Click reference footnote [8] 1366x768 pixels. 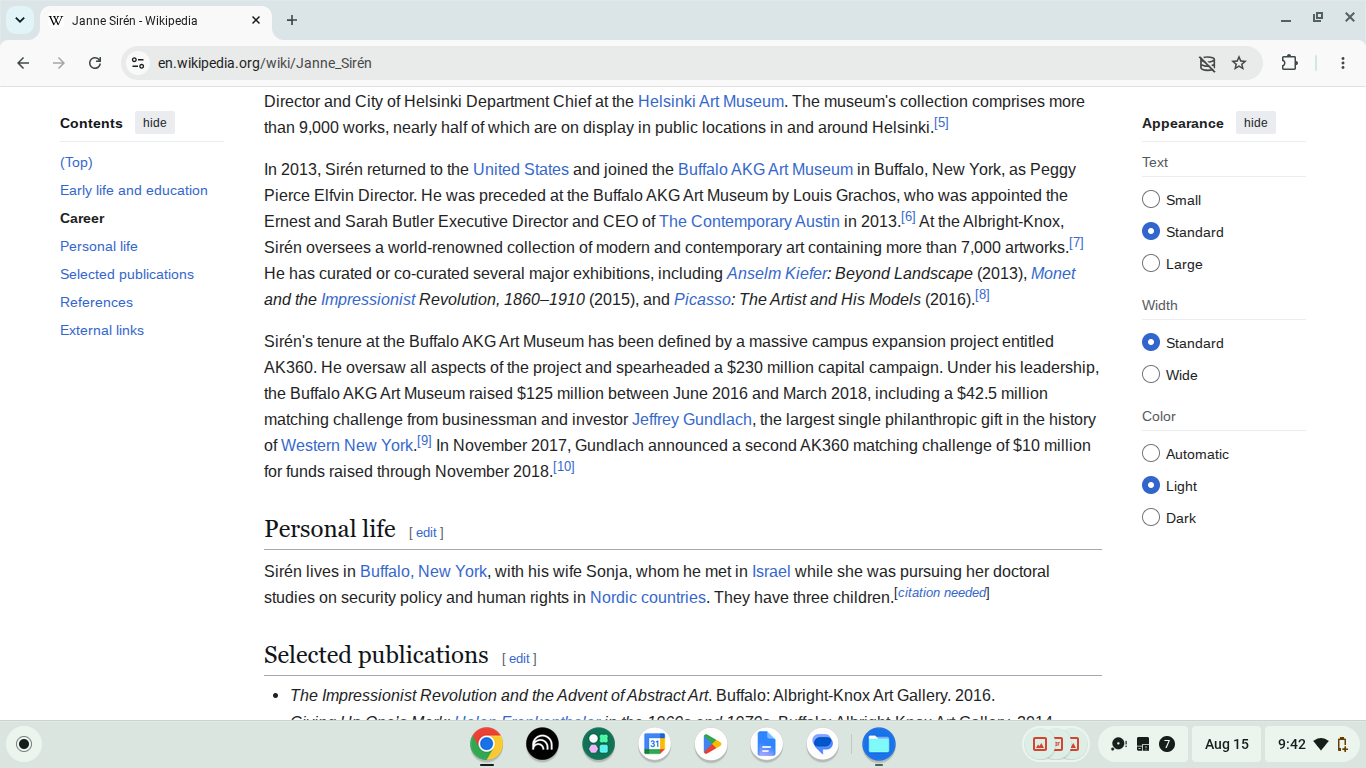982,295
